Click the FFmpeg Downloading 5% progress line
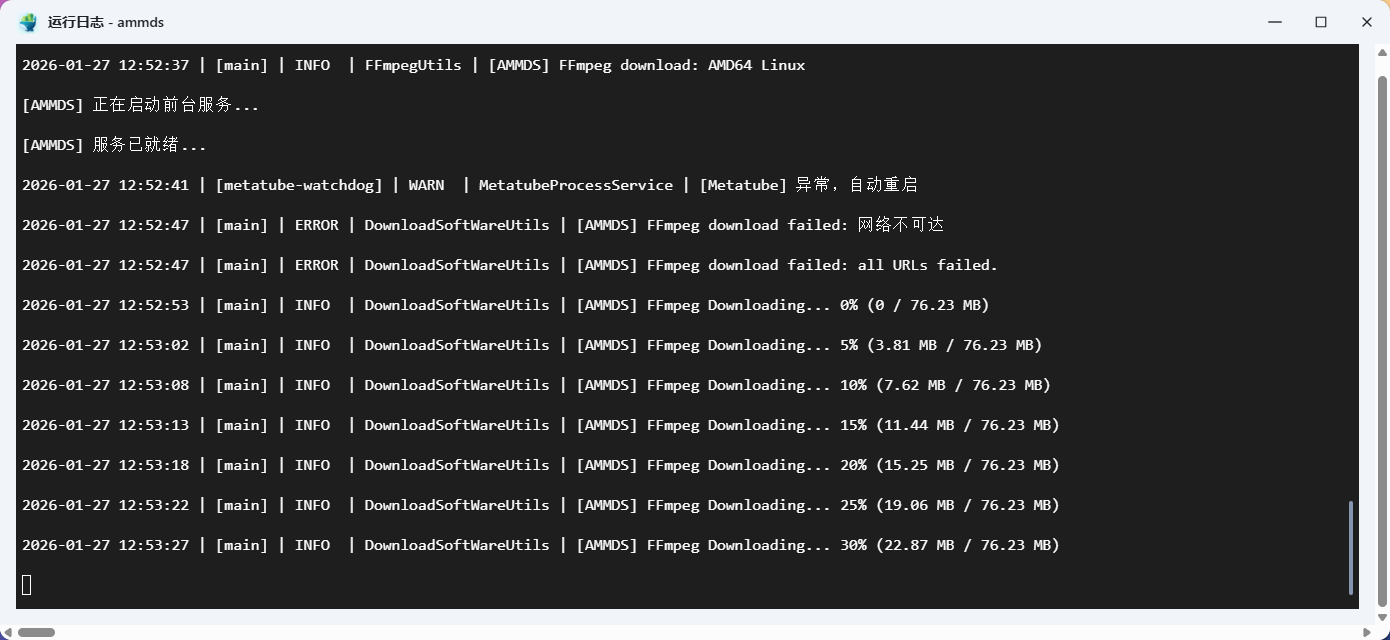 pyautogui.click(x=531, y=344)
